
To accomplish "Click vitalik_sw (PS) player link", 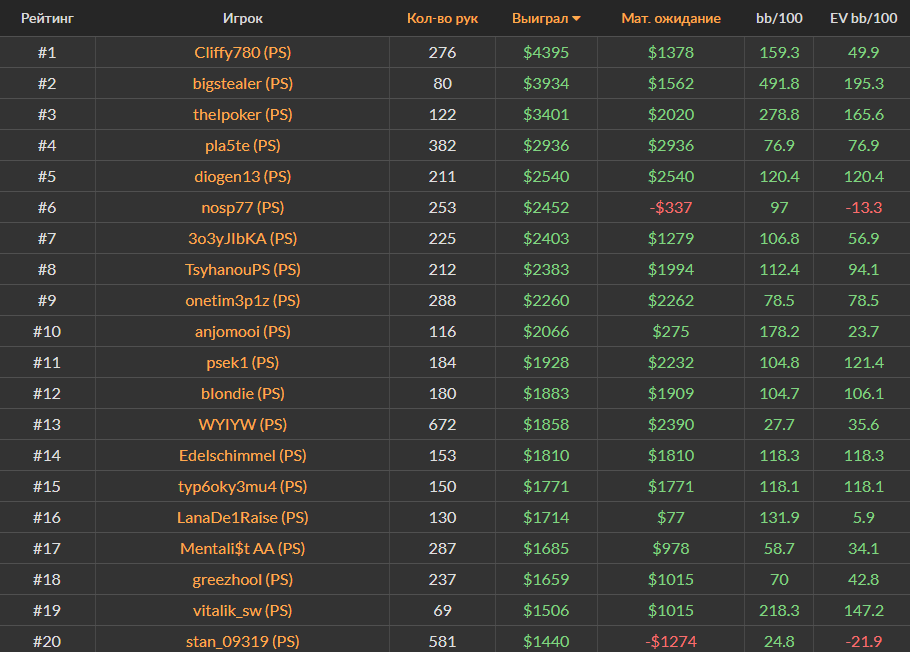I will (x=242, y=611).
